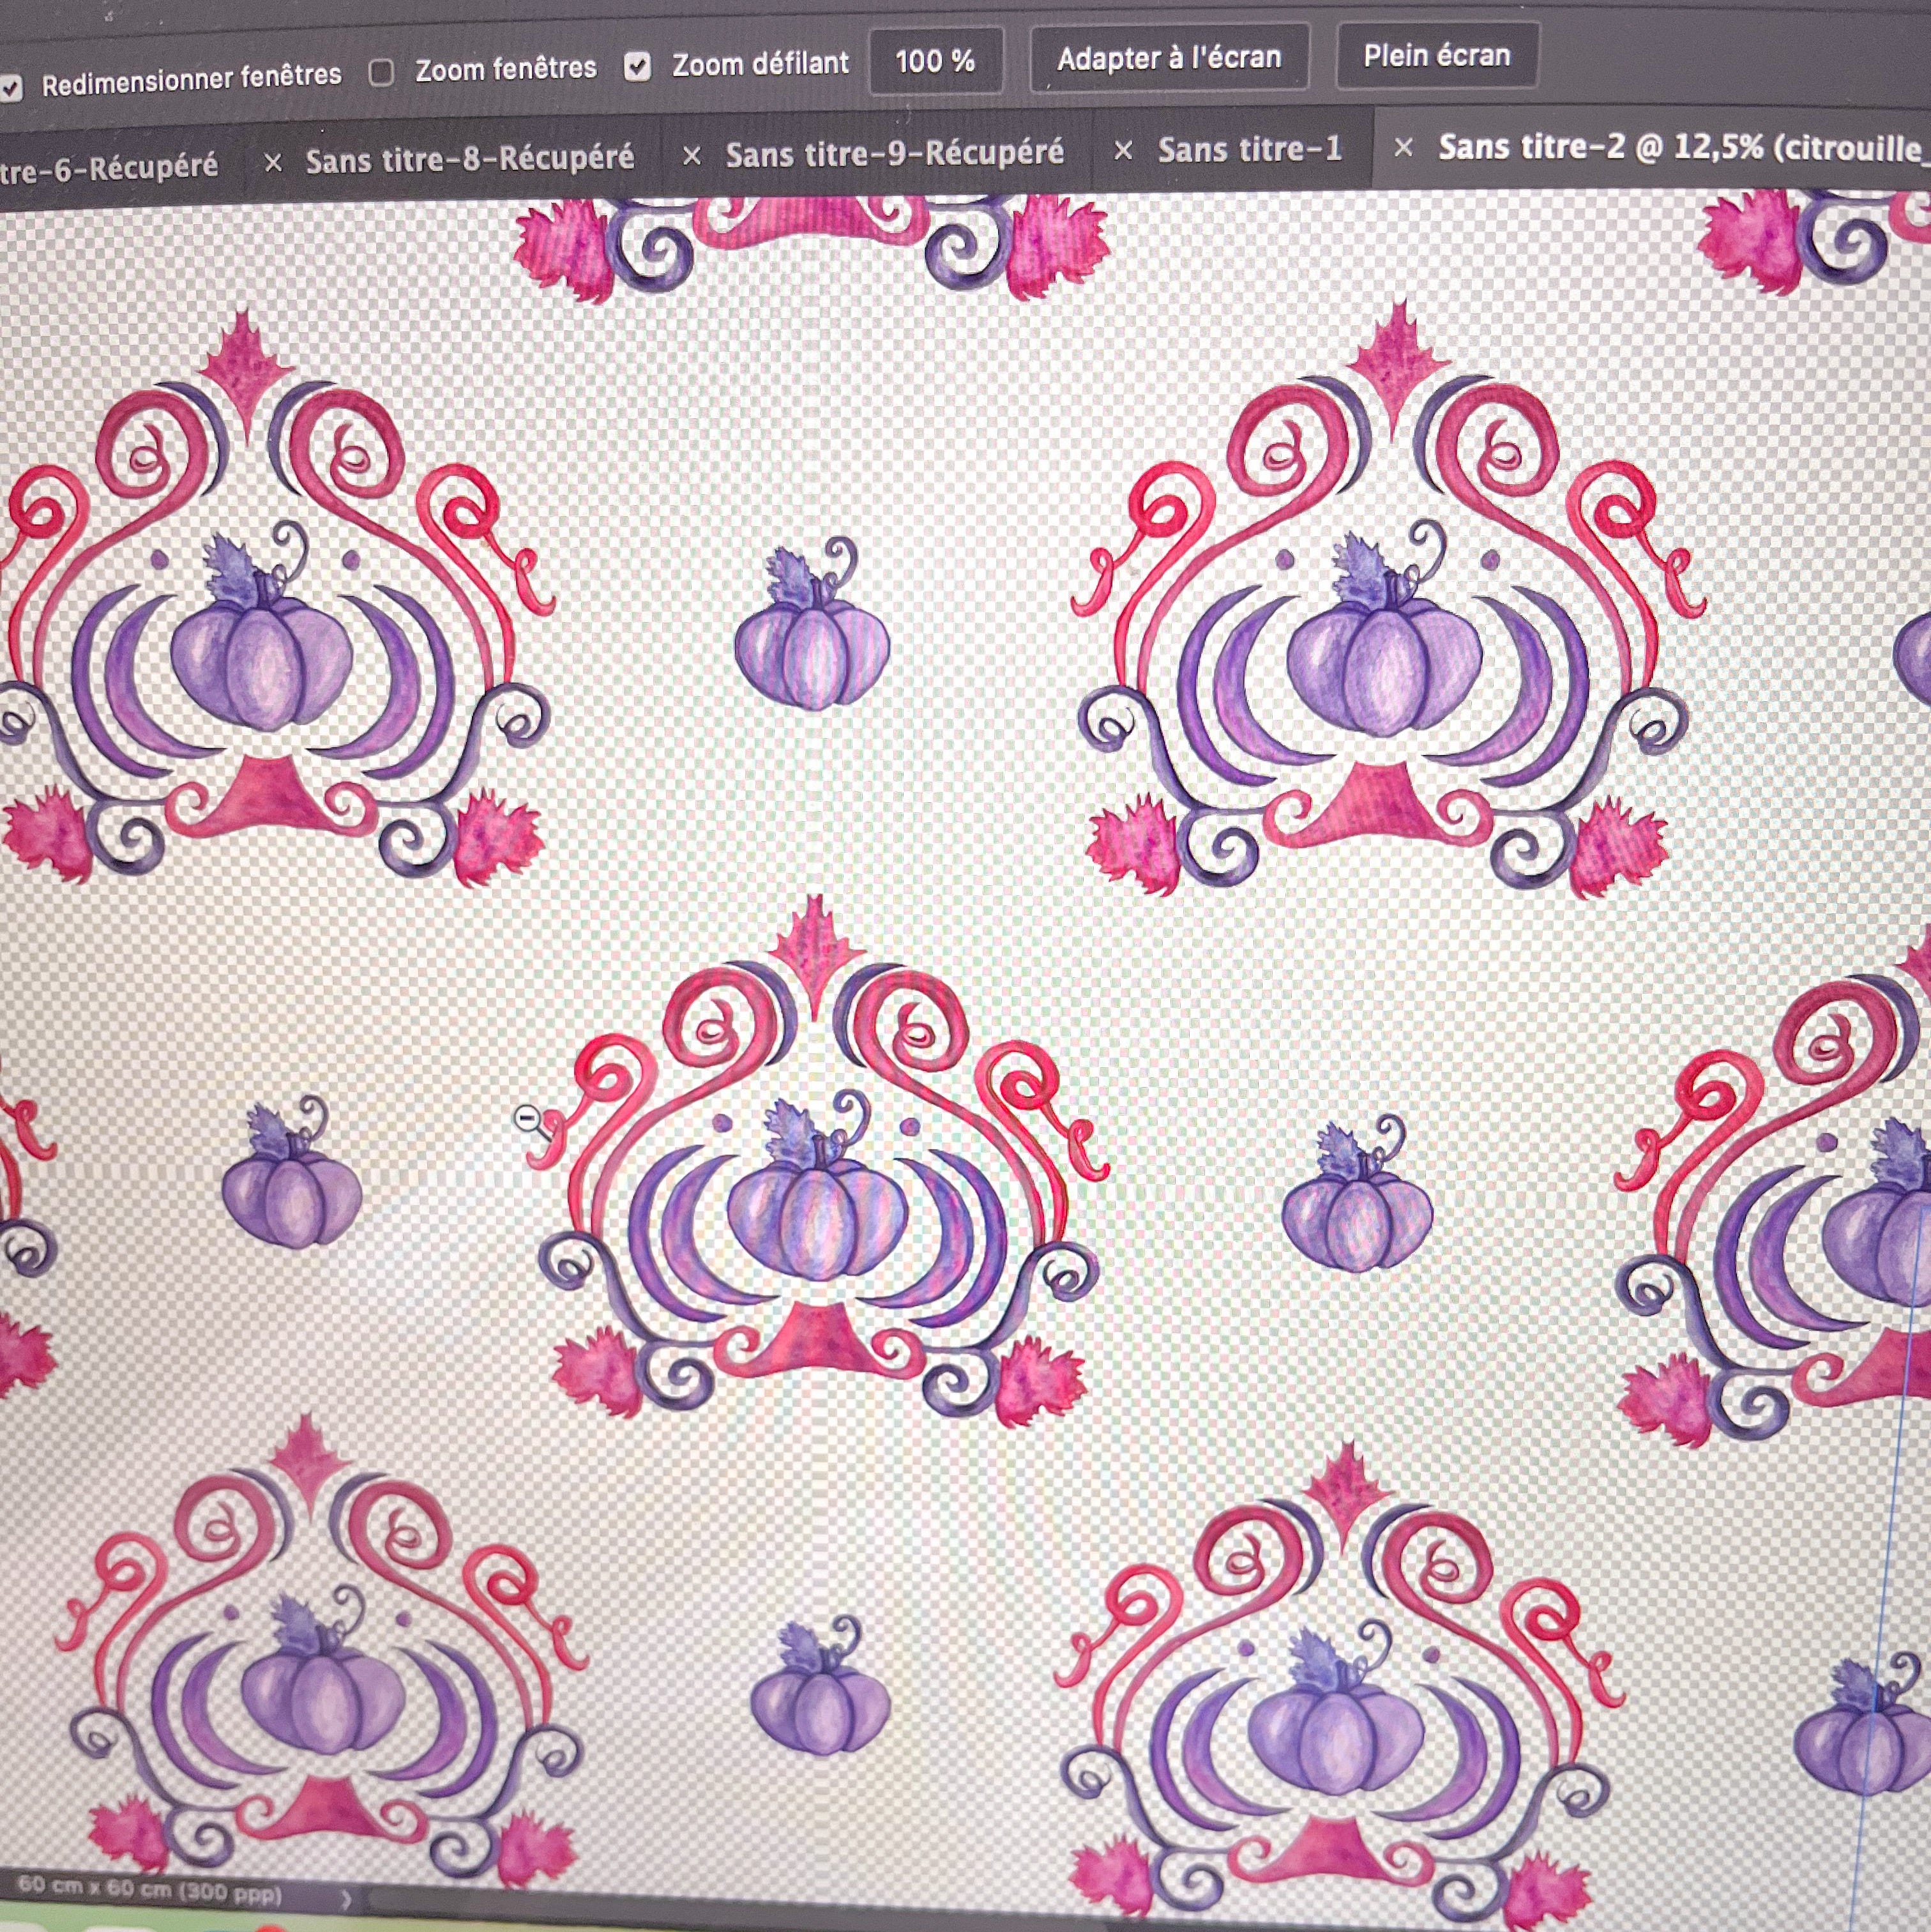Close the Sans titre-9-Récupéré document tab
The height and width of the screenshot is (1932, 1931).
point(691,156)
